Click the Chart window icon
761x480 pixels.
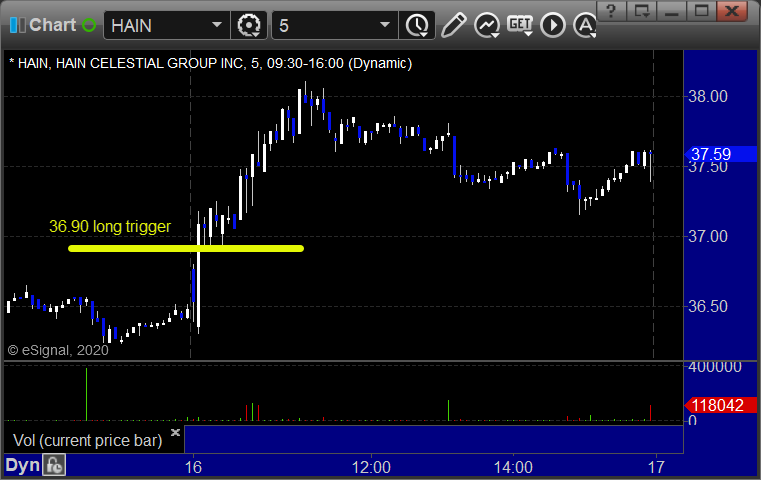coord(17,25)
